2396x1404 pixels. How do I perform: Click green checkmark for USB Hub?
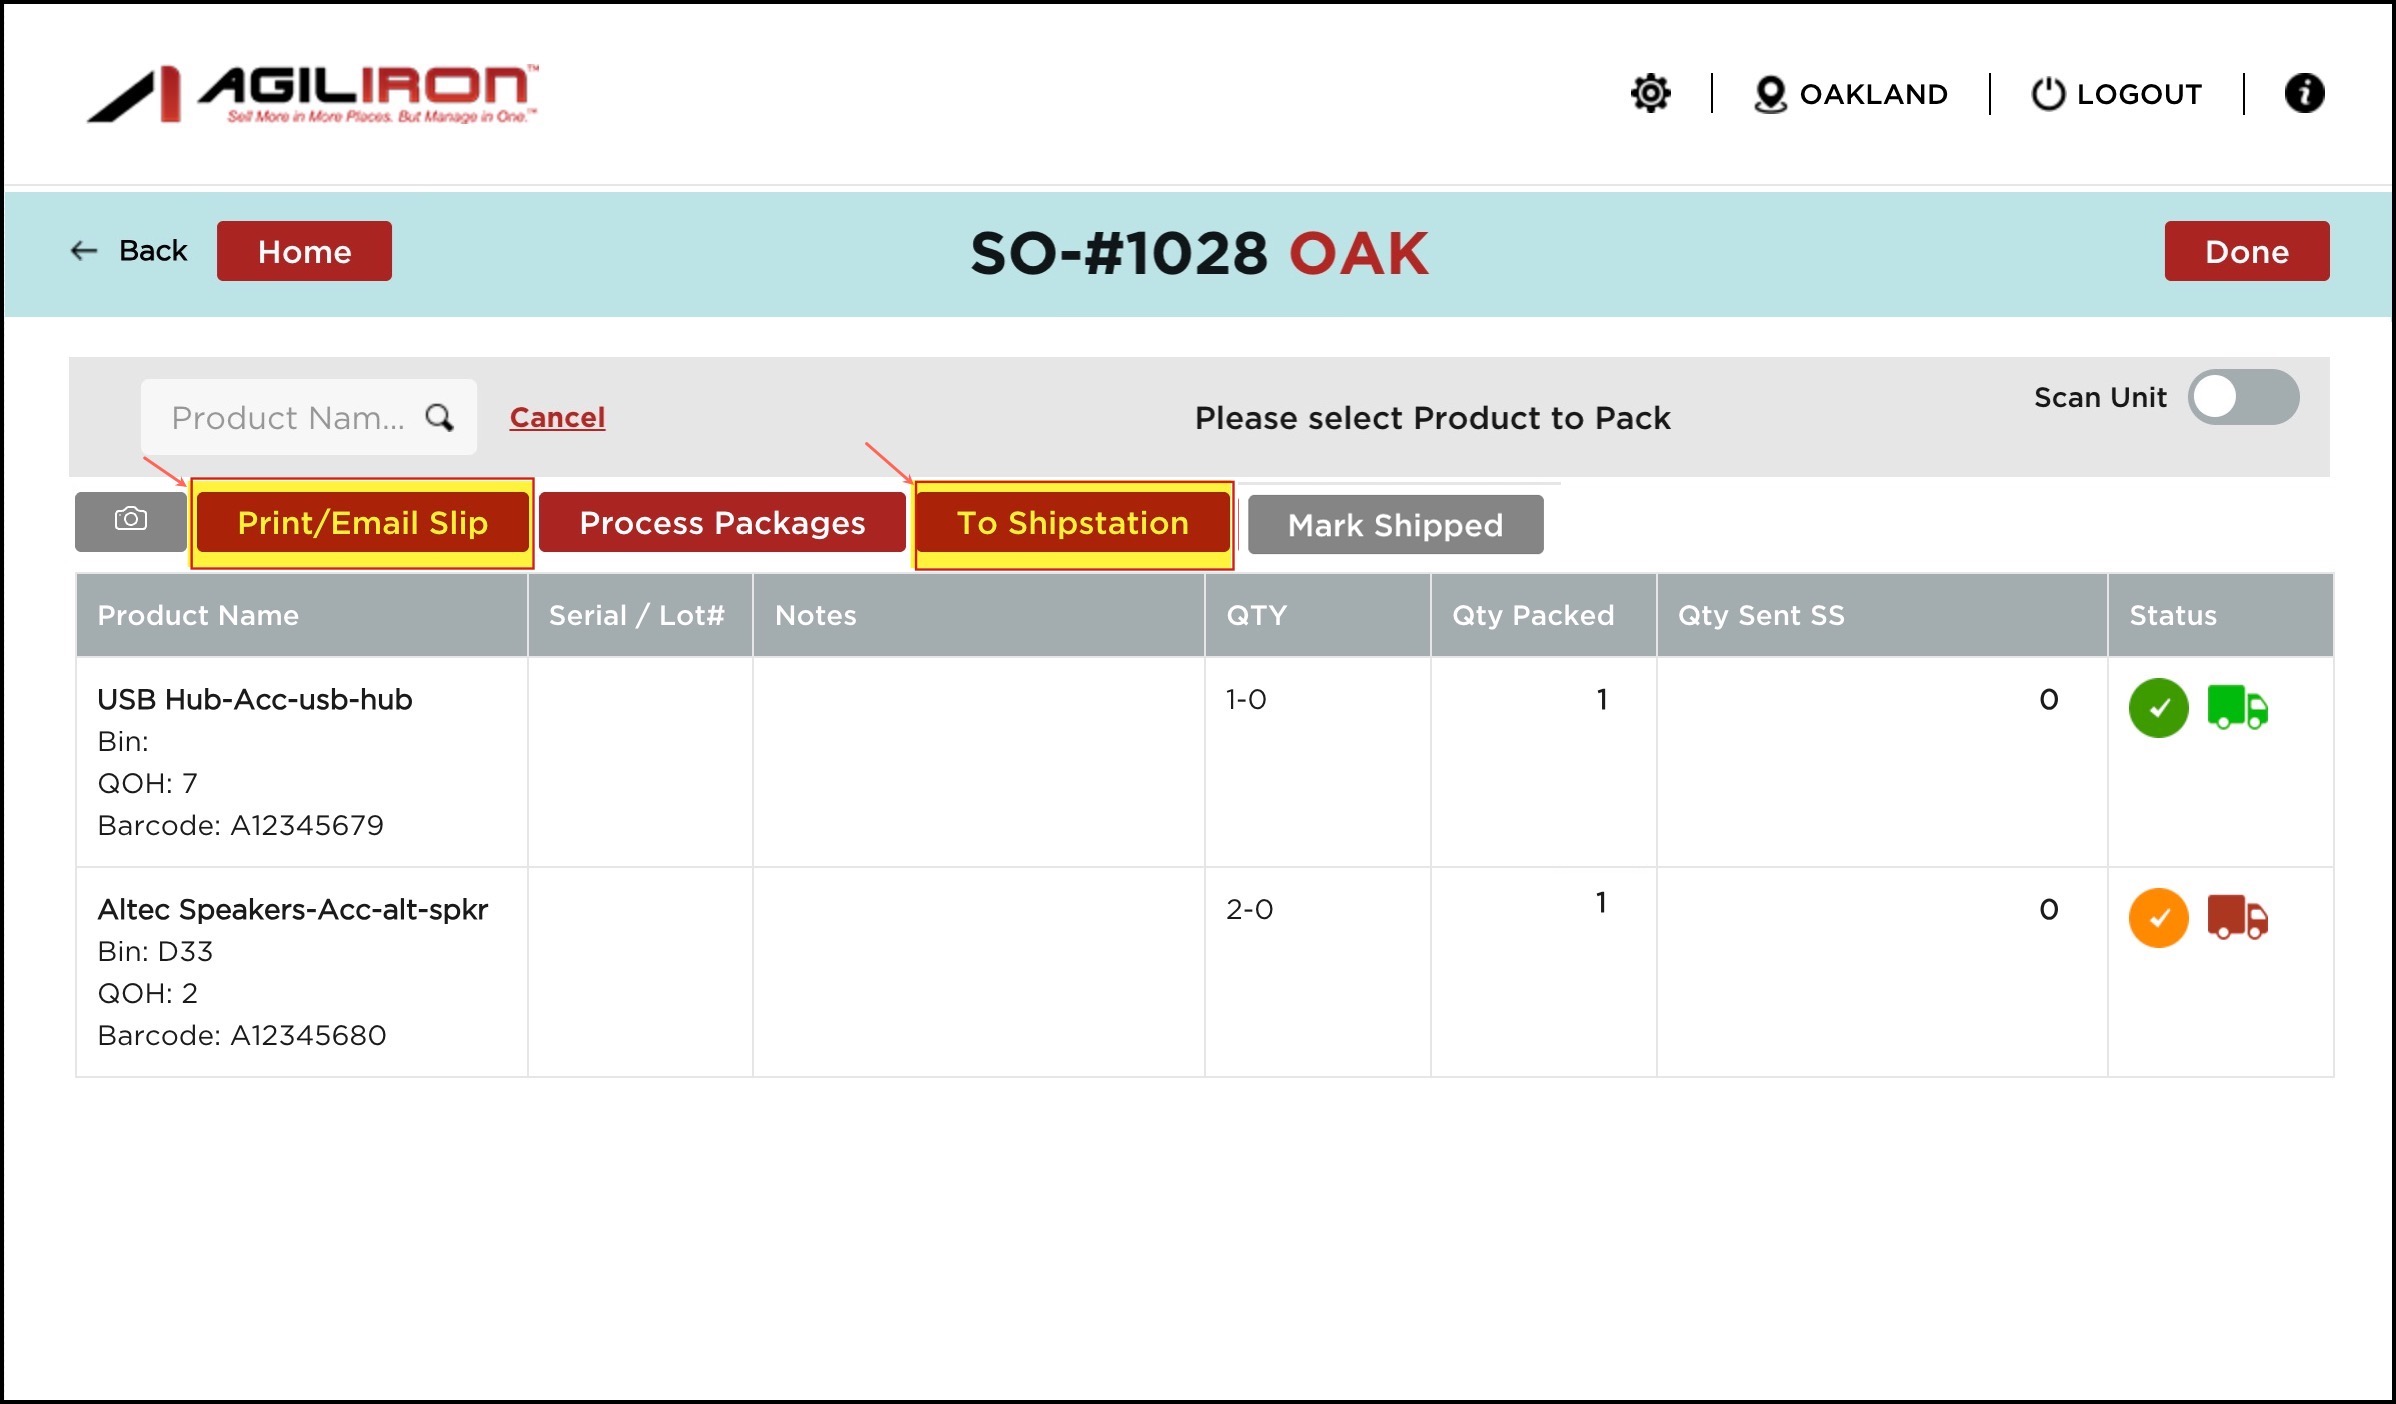[x=2158, y=708]
